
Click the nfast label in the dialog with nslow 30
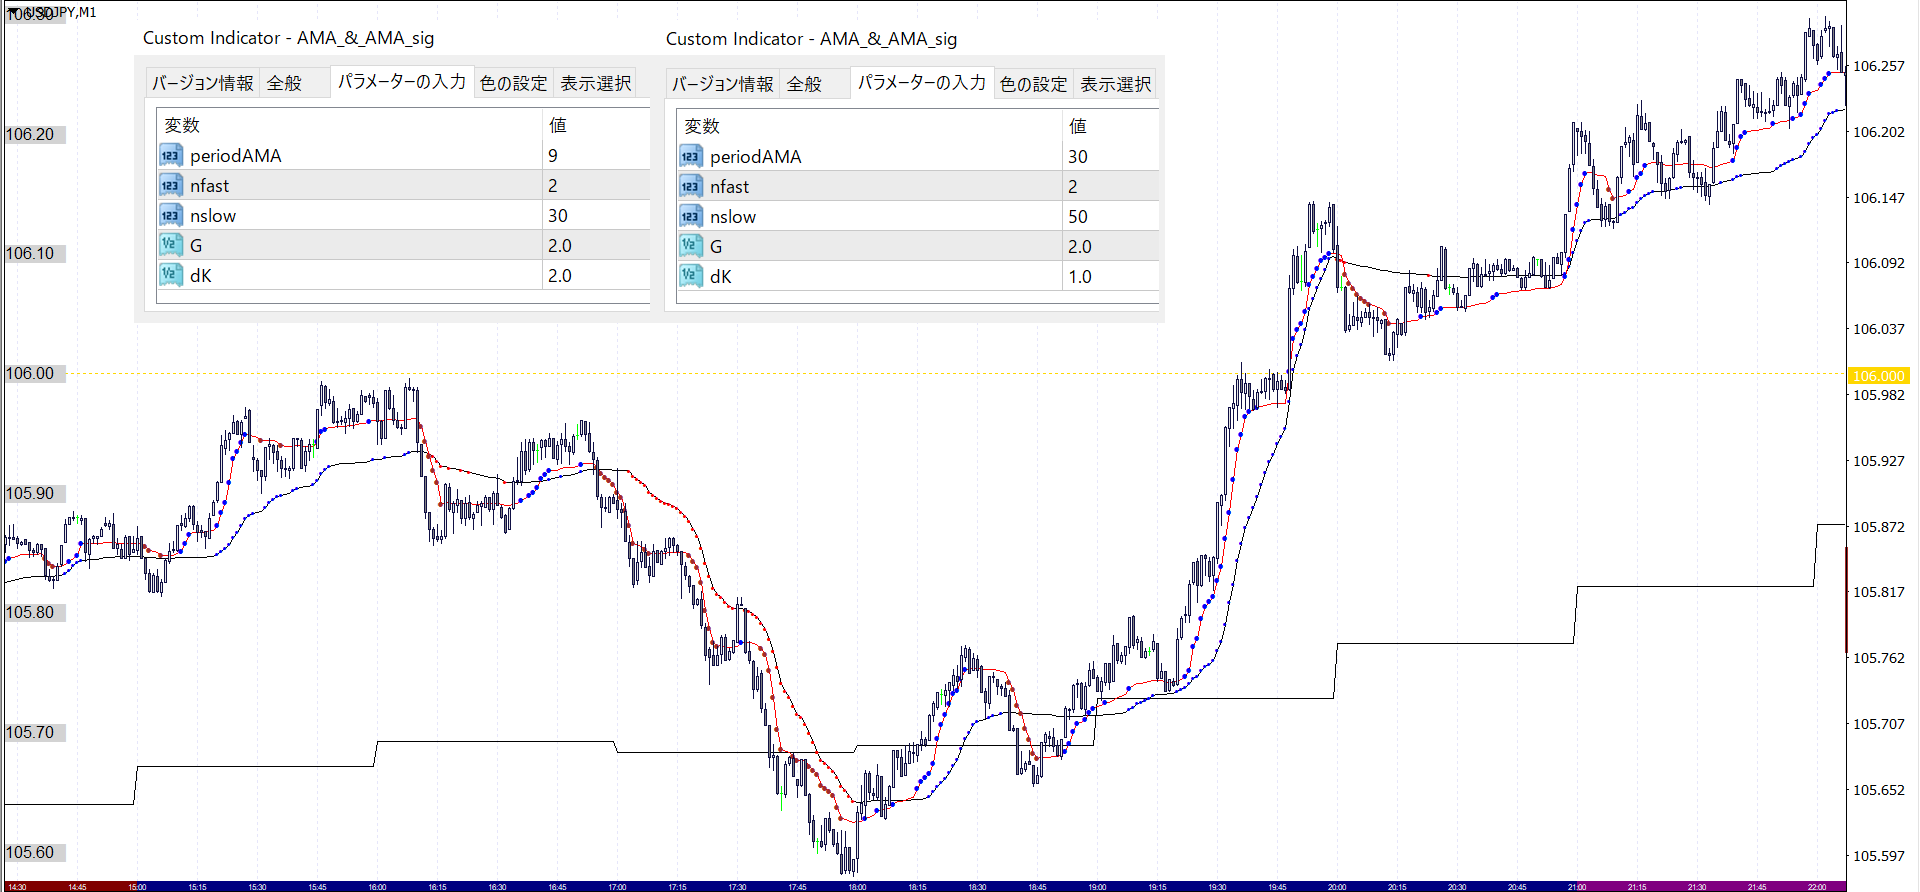[210, 185]
